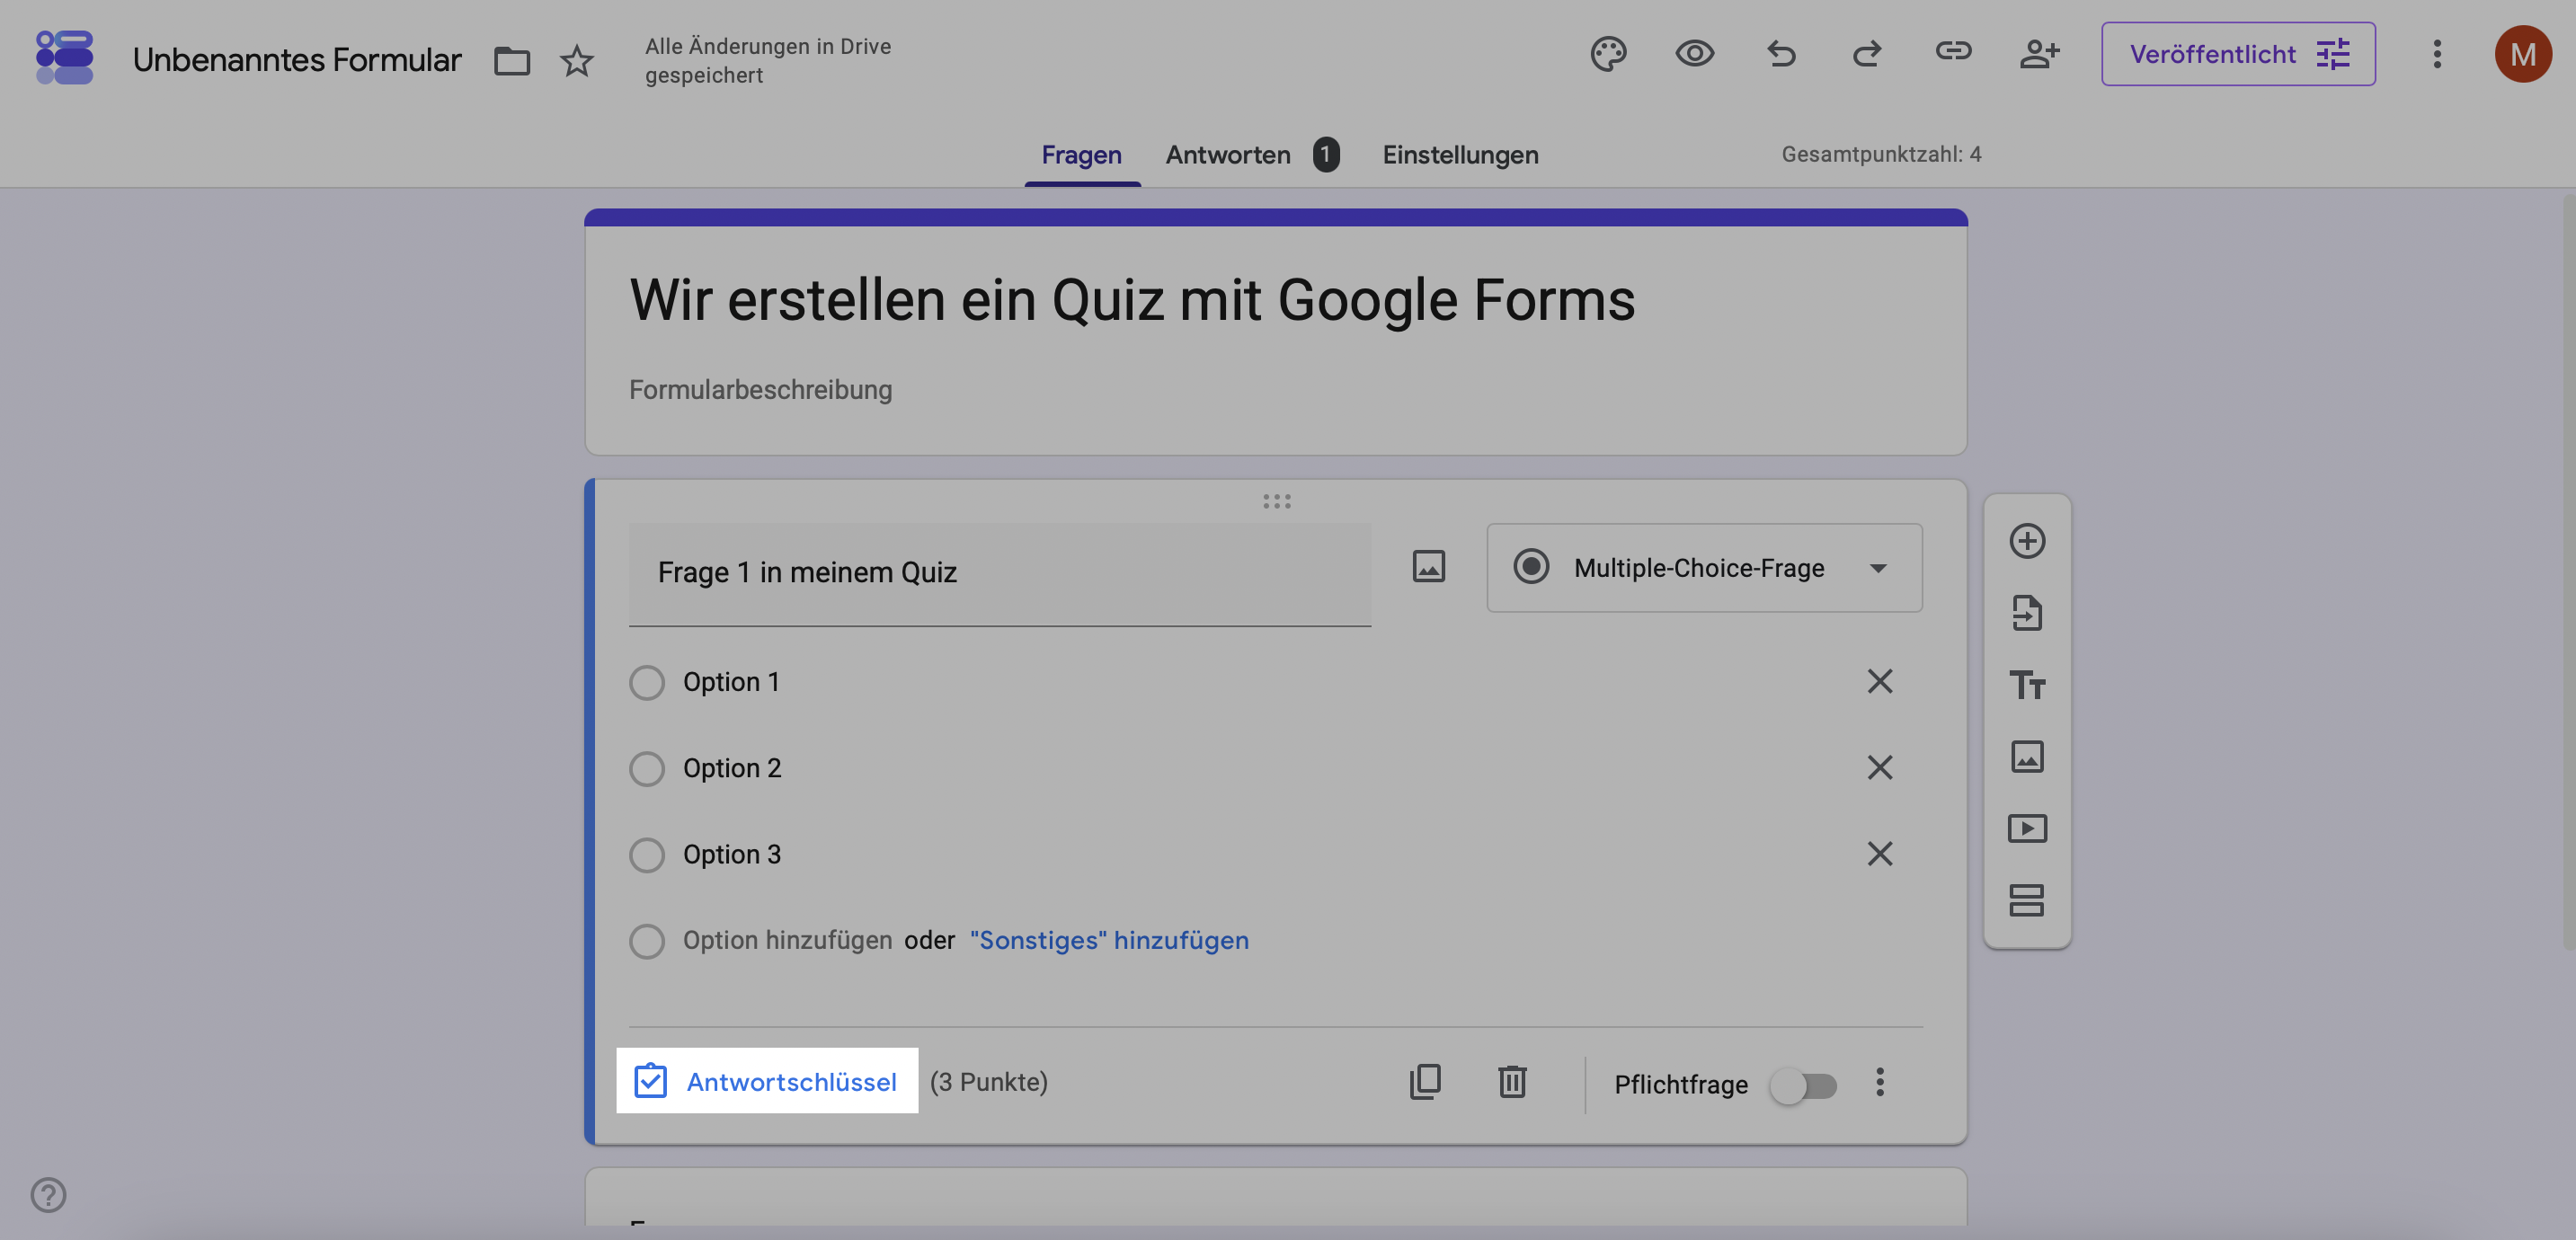
Task: Open the Antwortschlüssel answer key
Action: coord(767,1081)
